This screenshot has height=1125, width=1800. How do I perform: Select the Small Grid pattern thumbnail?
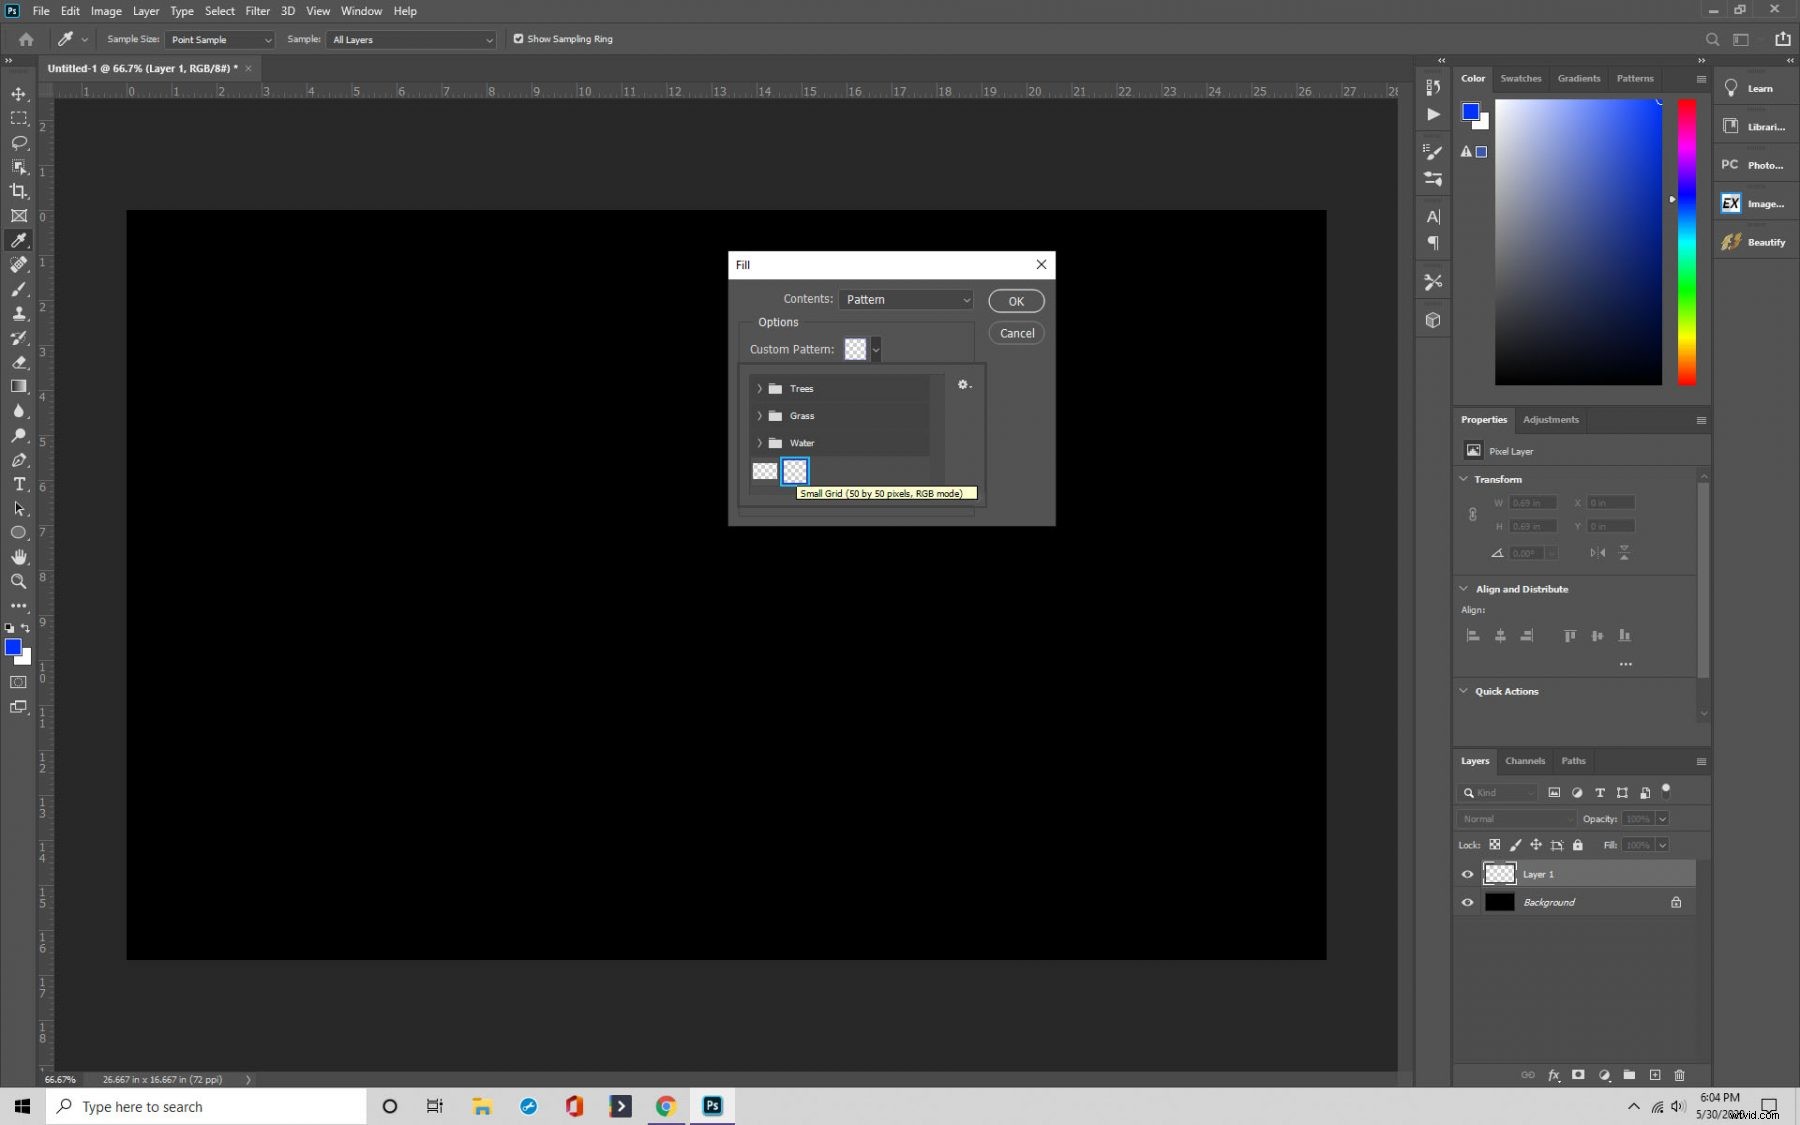point(794,471)
